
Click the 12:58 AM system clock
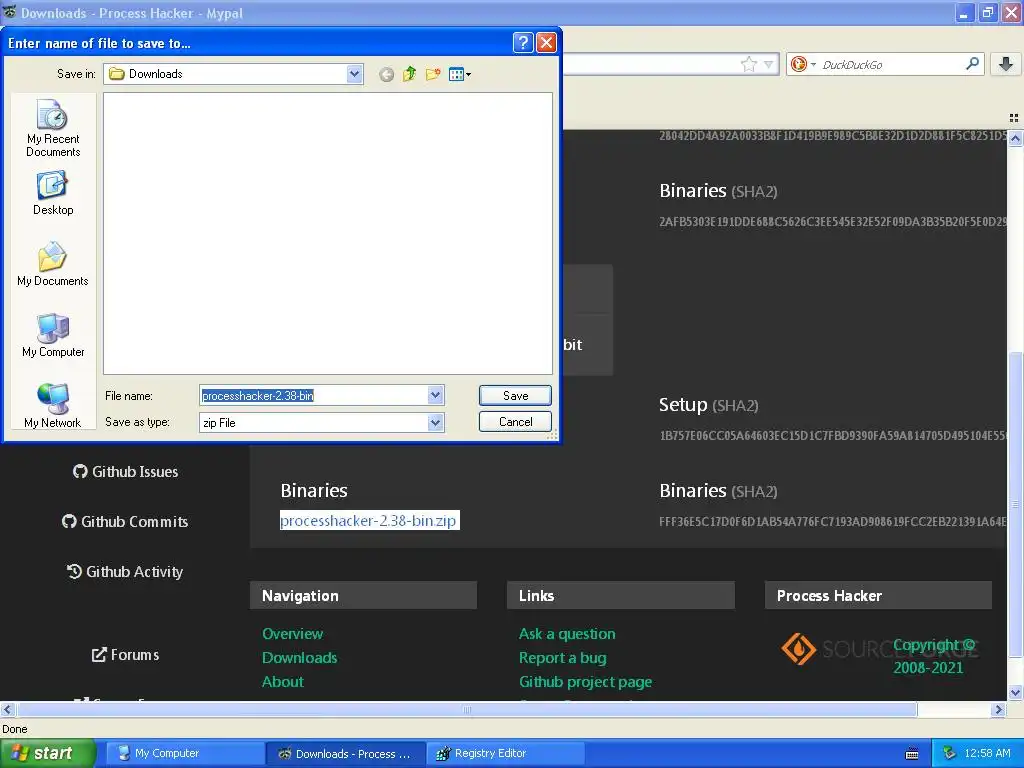(x=987, y=753)
